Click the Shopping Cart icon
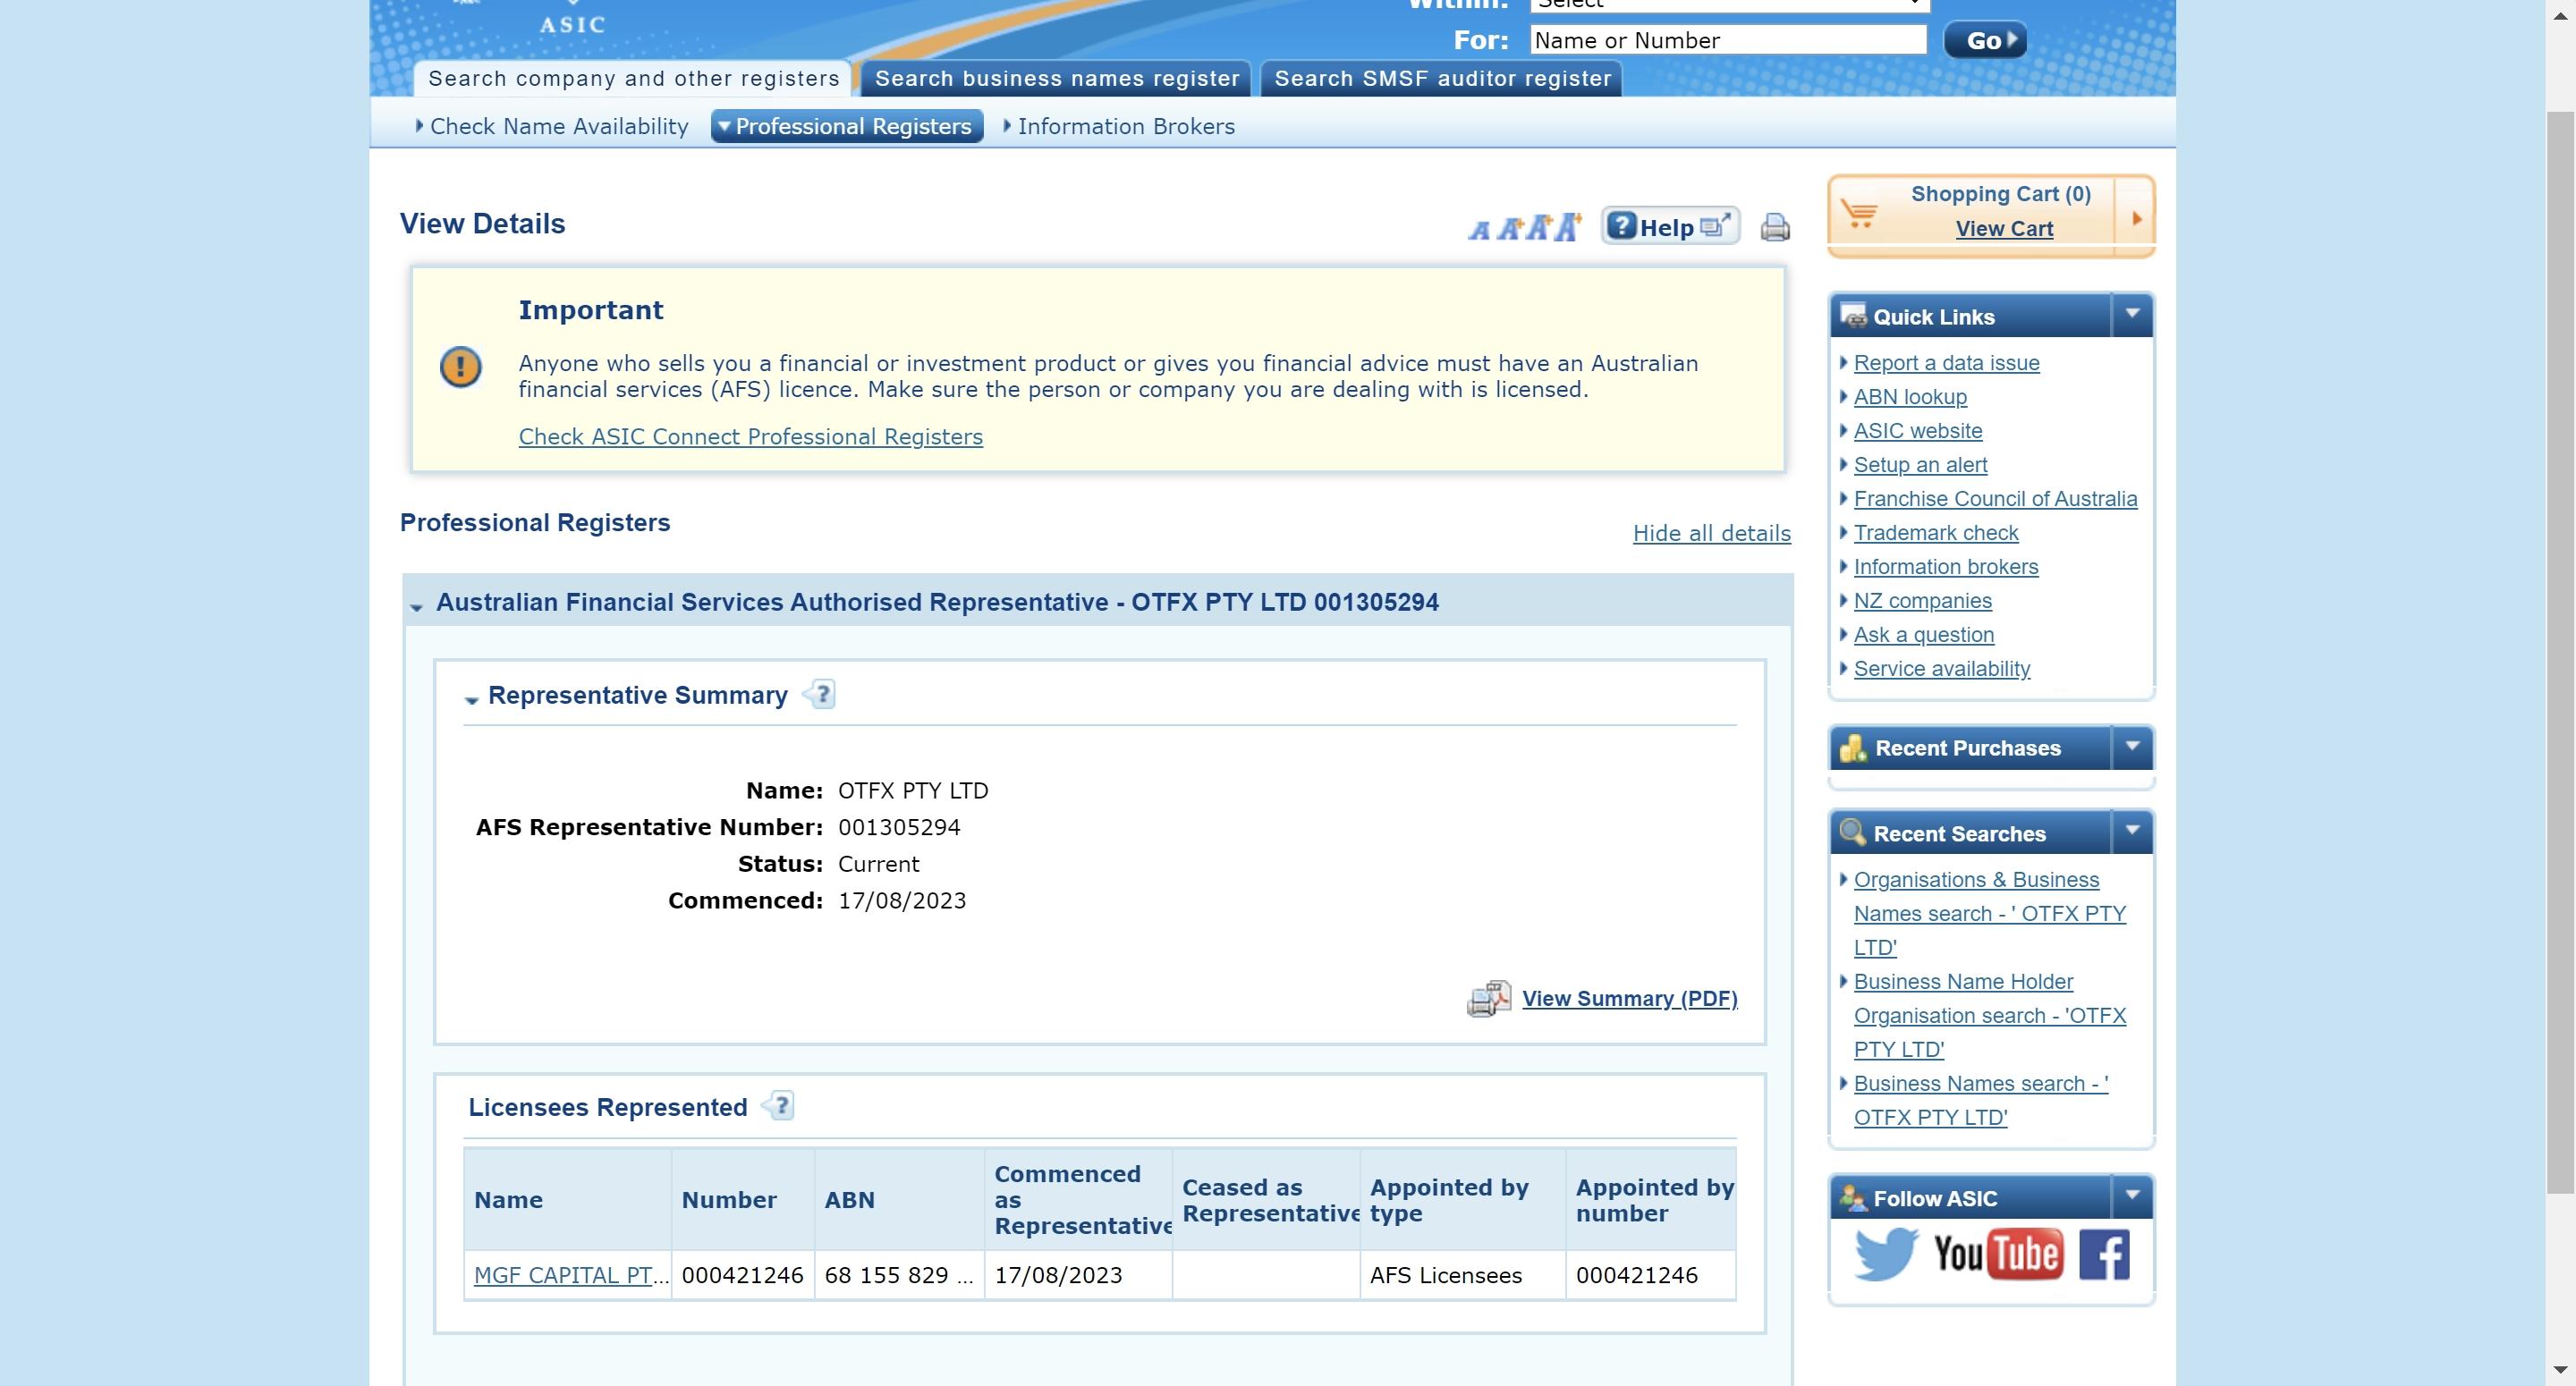 pos(1862,210)
